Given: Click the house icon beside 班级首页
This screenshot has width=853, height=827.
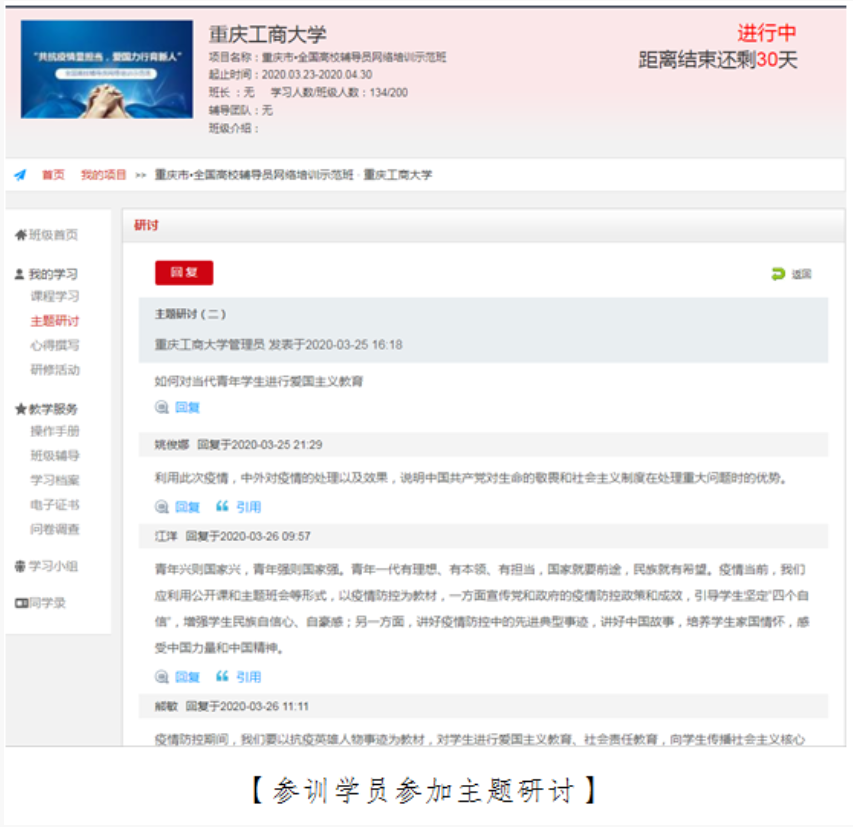Looking at the screenshot, I should click(20, 235).
